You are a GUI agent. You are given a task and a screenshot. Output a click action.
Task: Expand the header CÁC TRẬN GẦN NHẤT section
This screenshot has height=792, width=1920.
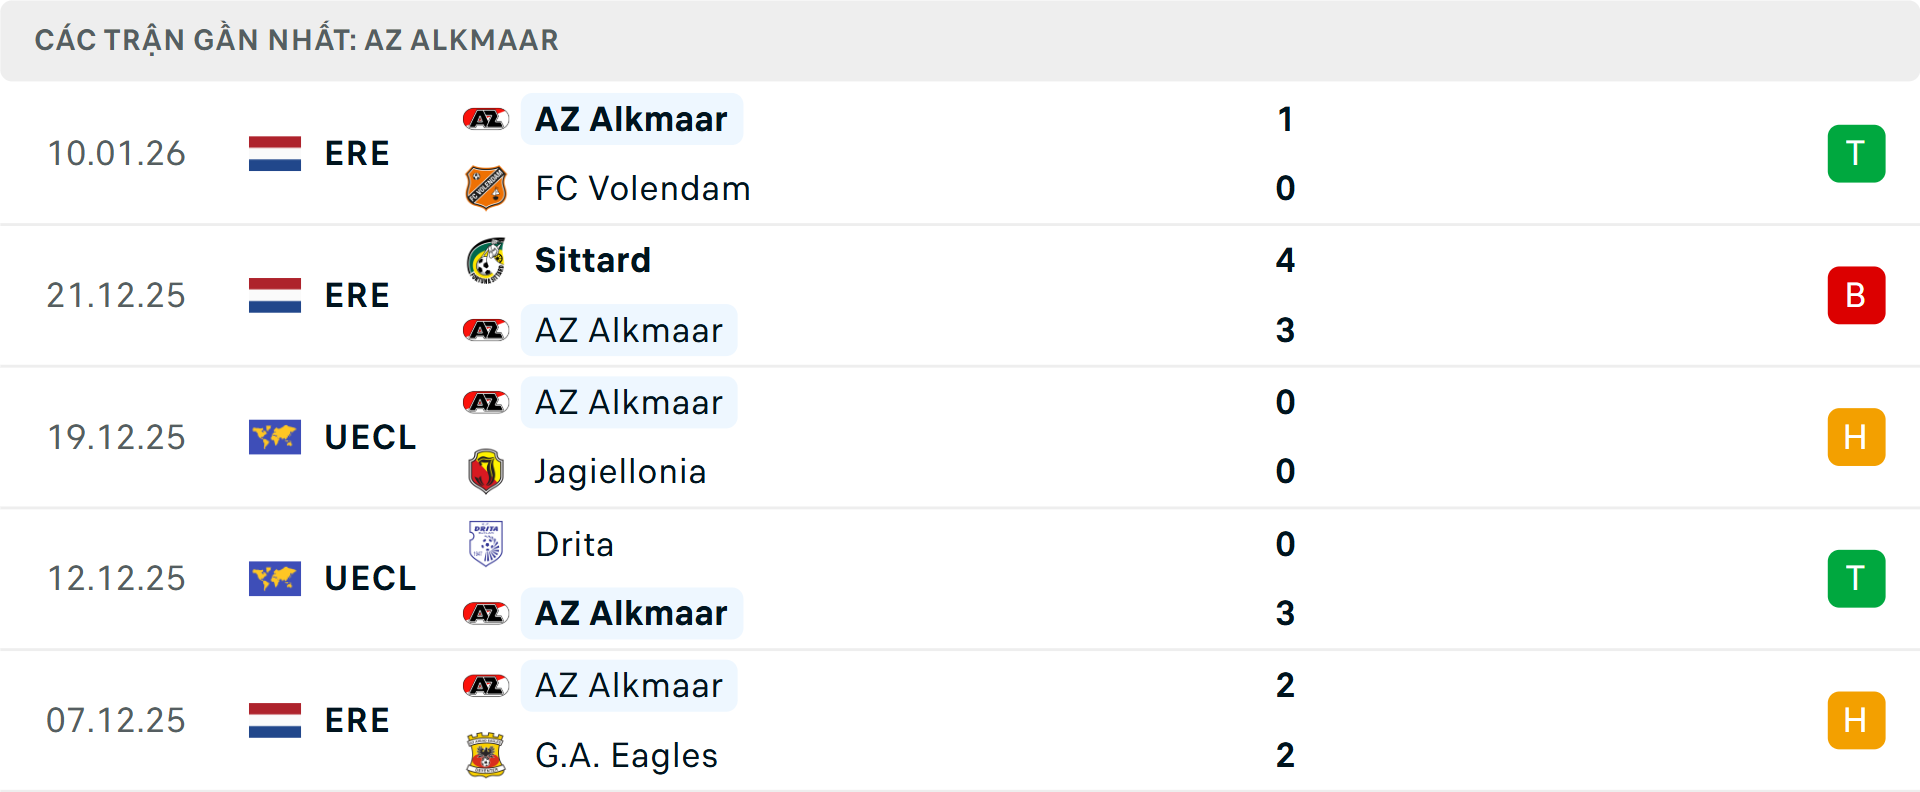[x=298, y=40]
